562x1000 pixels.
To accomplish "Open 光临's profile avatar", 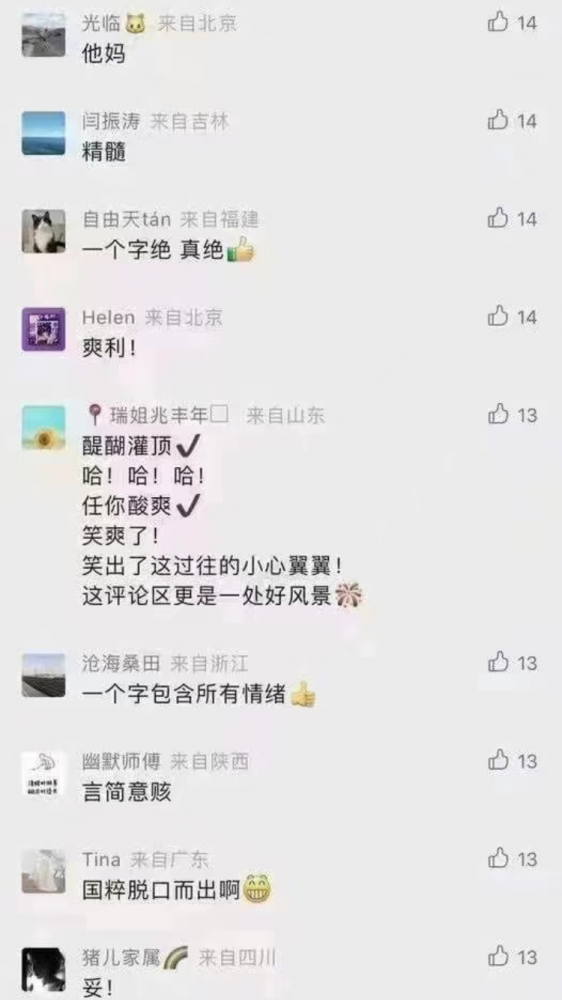I will [43, 35].
